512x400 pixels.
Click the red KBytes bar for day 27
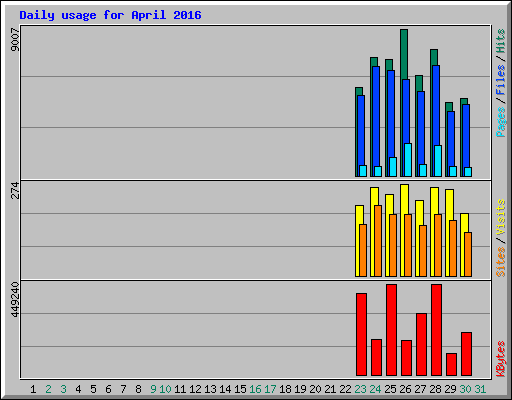(x=421, y=345)
